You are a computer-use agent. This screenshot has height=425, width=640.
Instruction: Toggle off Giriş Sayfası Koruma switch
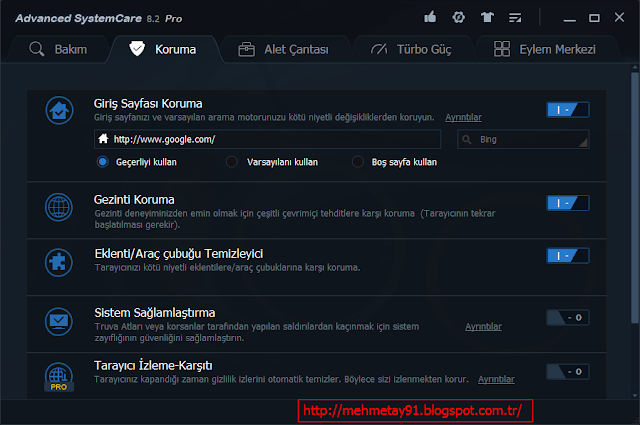568,110
